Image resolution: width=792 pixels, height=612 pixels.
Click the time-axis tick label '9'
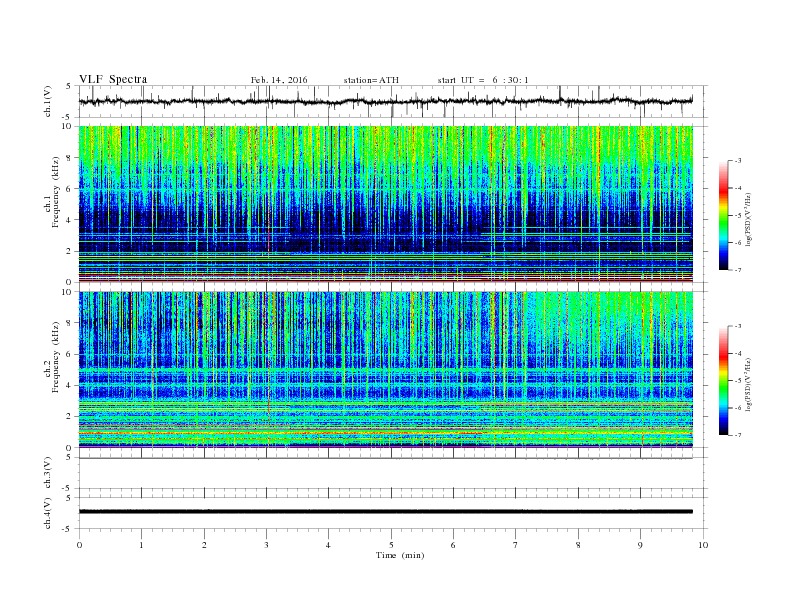tap(640, 545)
